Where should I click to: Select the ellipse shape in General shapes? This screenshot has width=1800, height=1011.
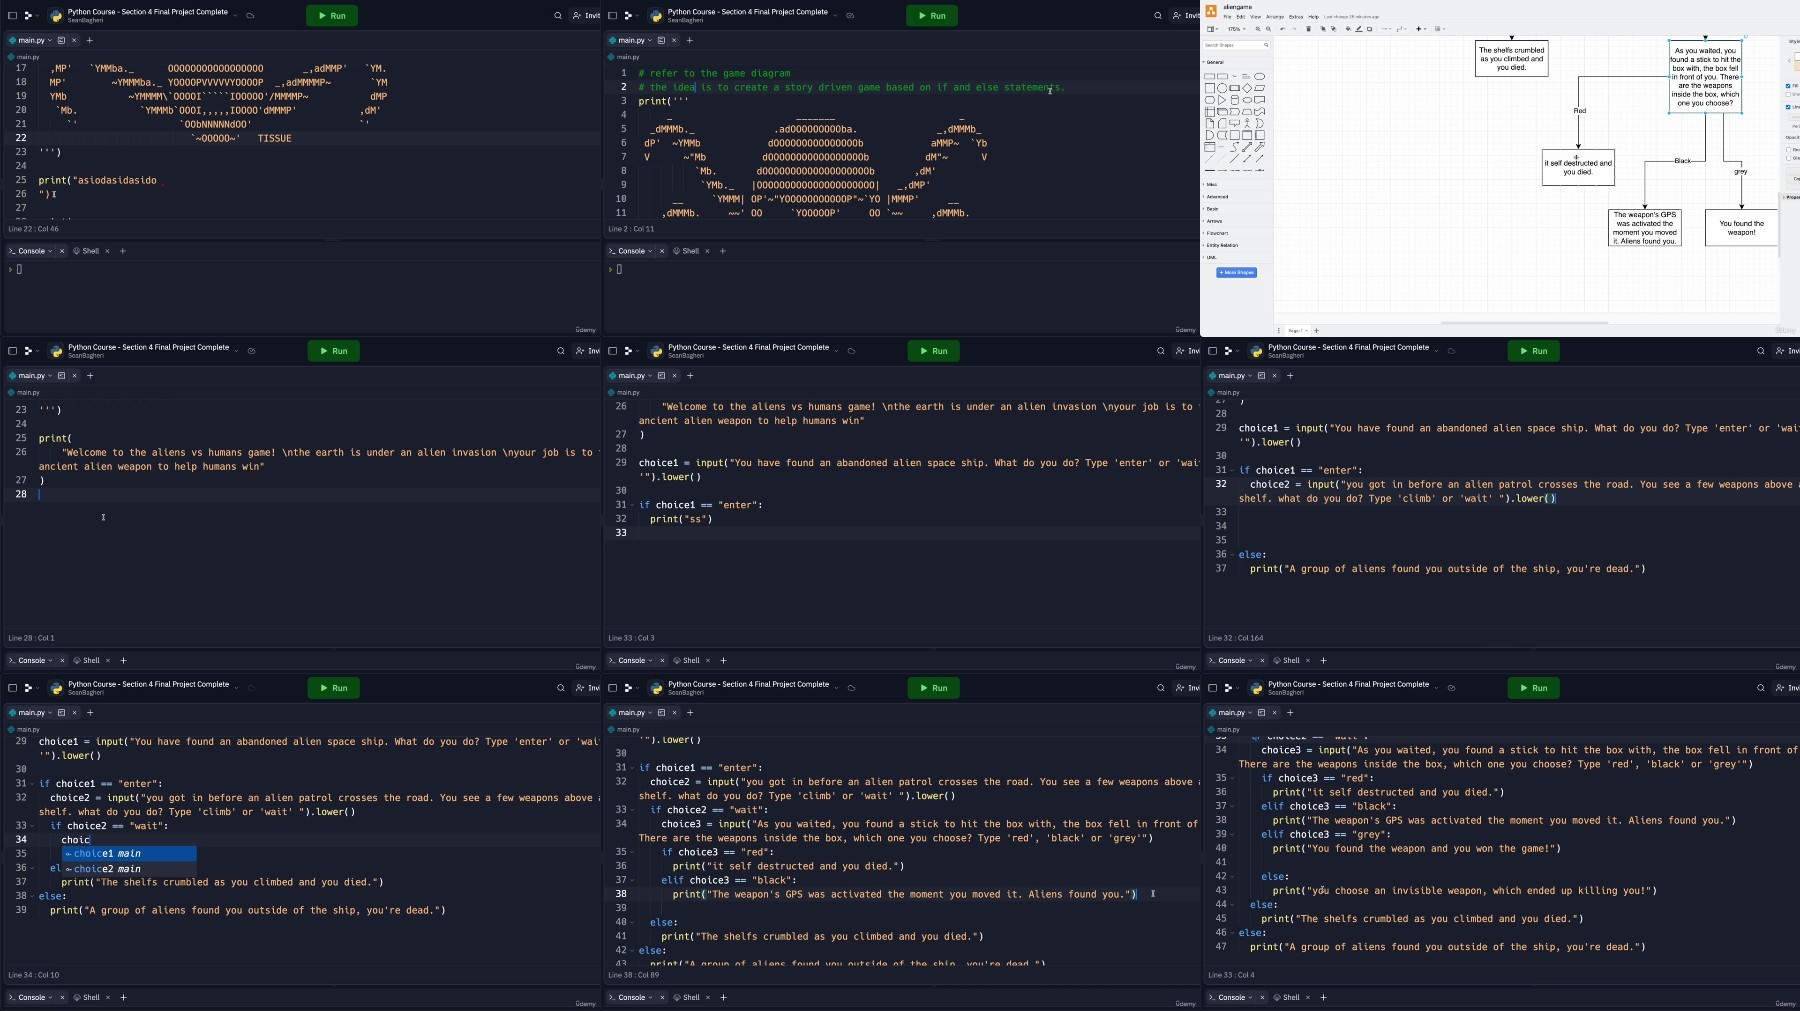1259,76
